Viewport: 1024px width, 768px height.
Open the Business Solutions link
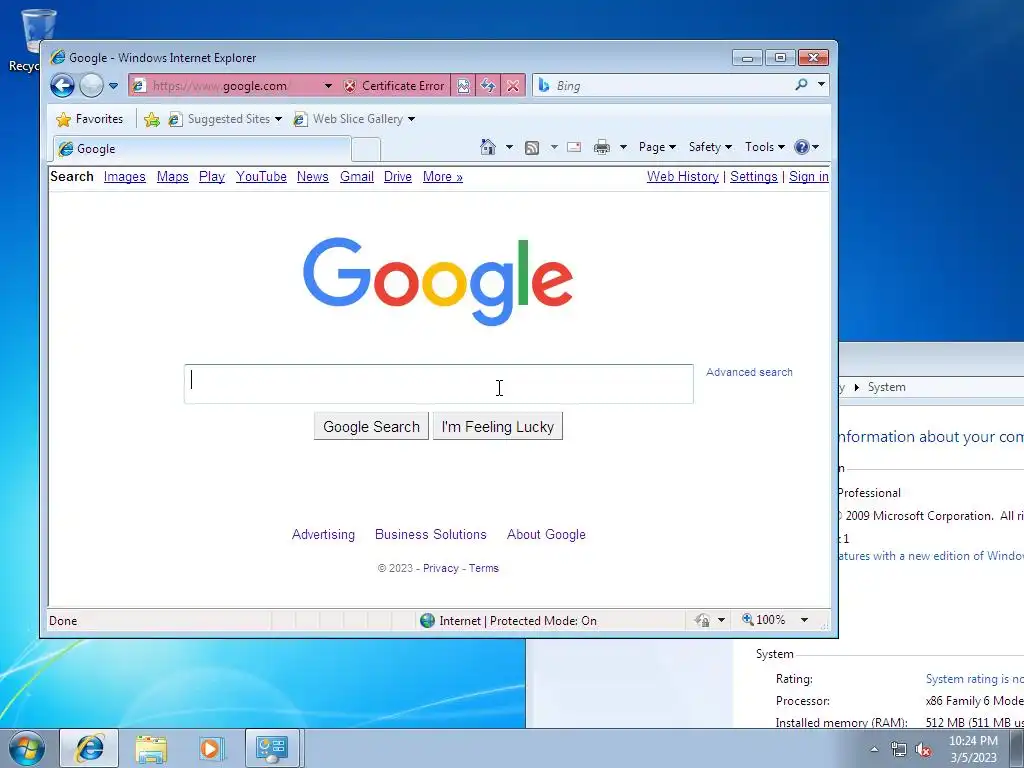point(430,534)
